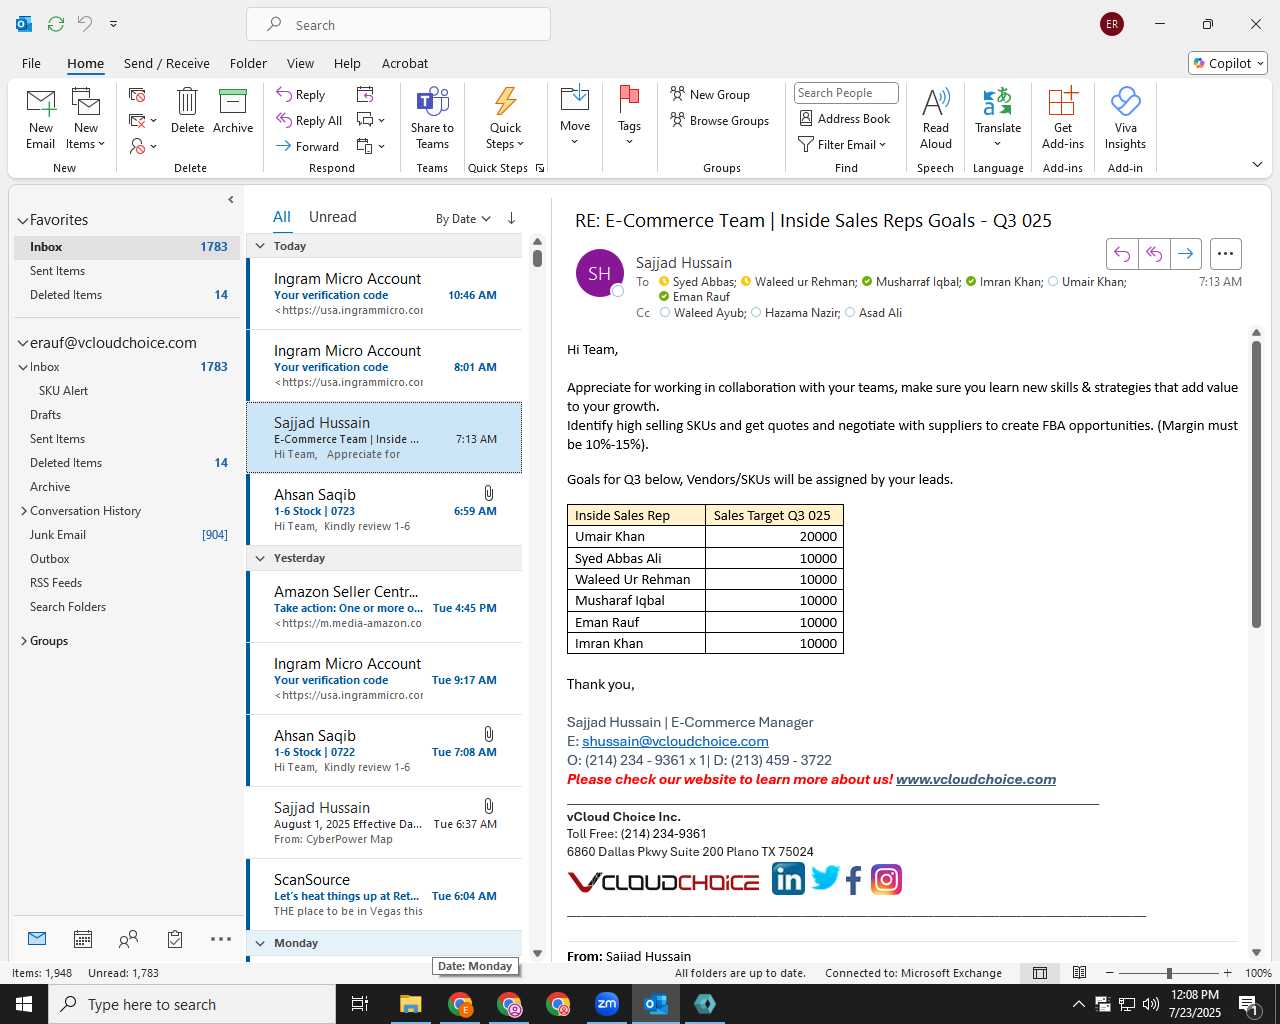The image size is (1280, 1024).
Task: Open Quick Steps lightning icon
Action: pos(505,101)
